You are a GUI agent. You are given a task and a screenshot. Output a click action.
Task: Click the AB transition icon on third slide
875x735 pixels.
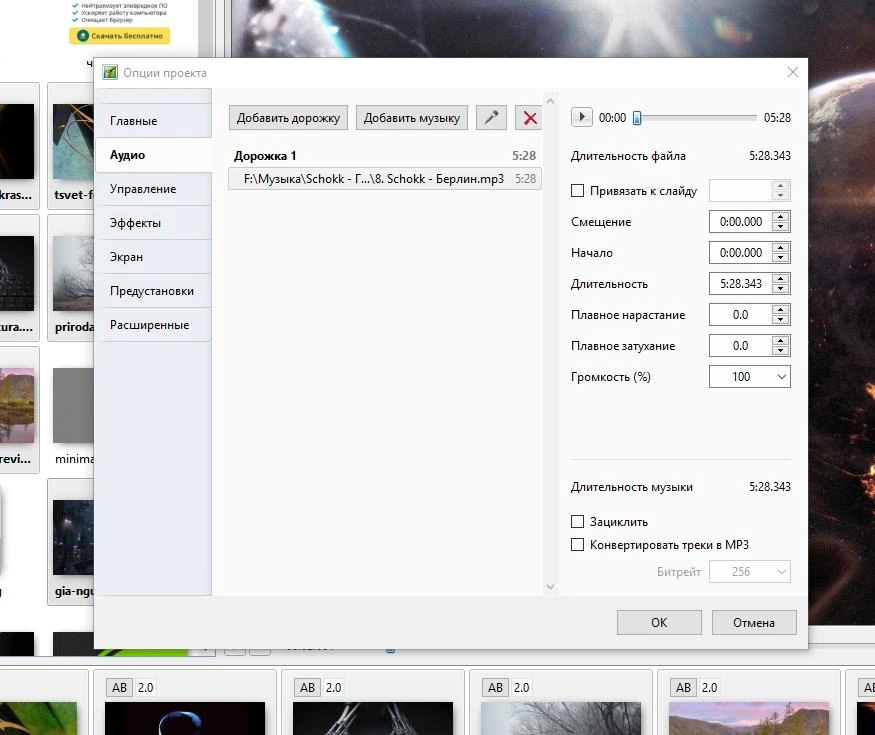(x=496, y=688)
